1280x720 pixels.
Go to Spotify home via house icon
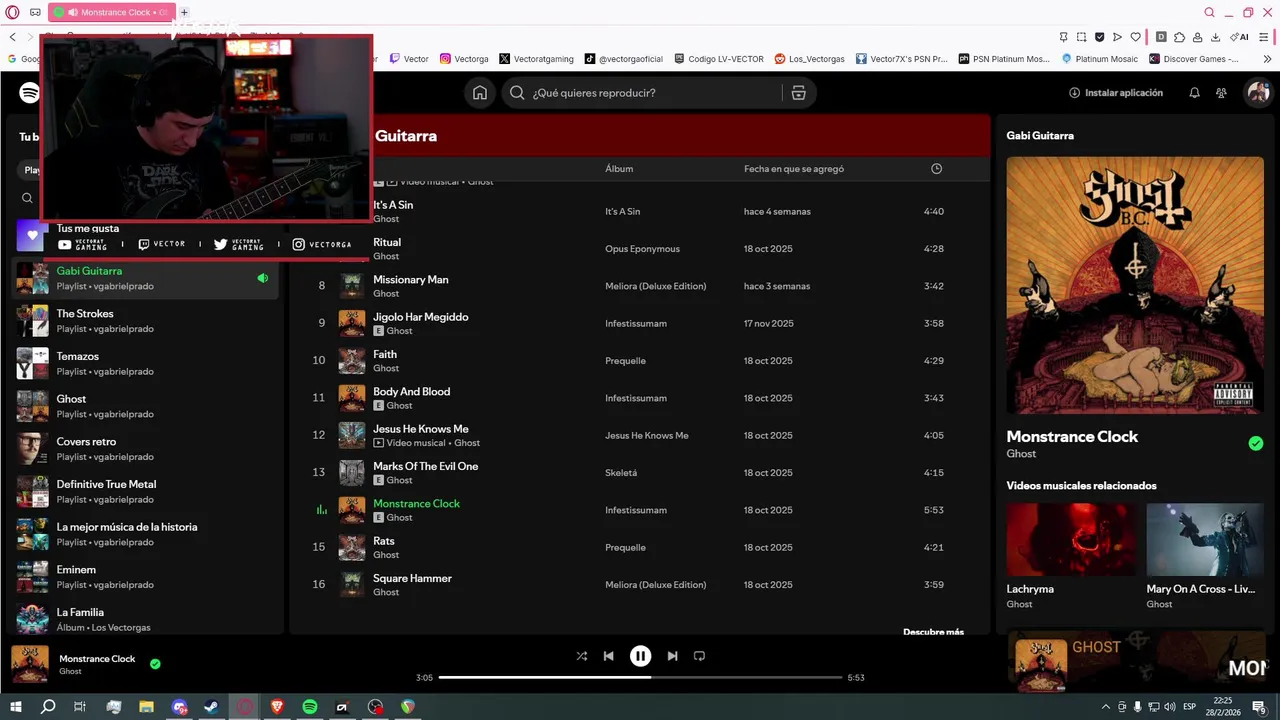pos(480,93)
